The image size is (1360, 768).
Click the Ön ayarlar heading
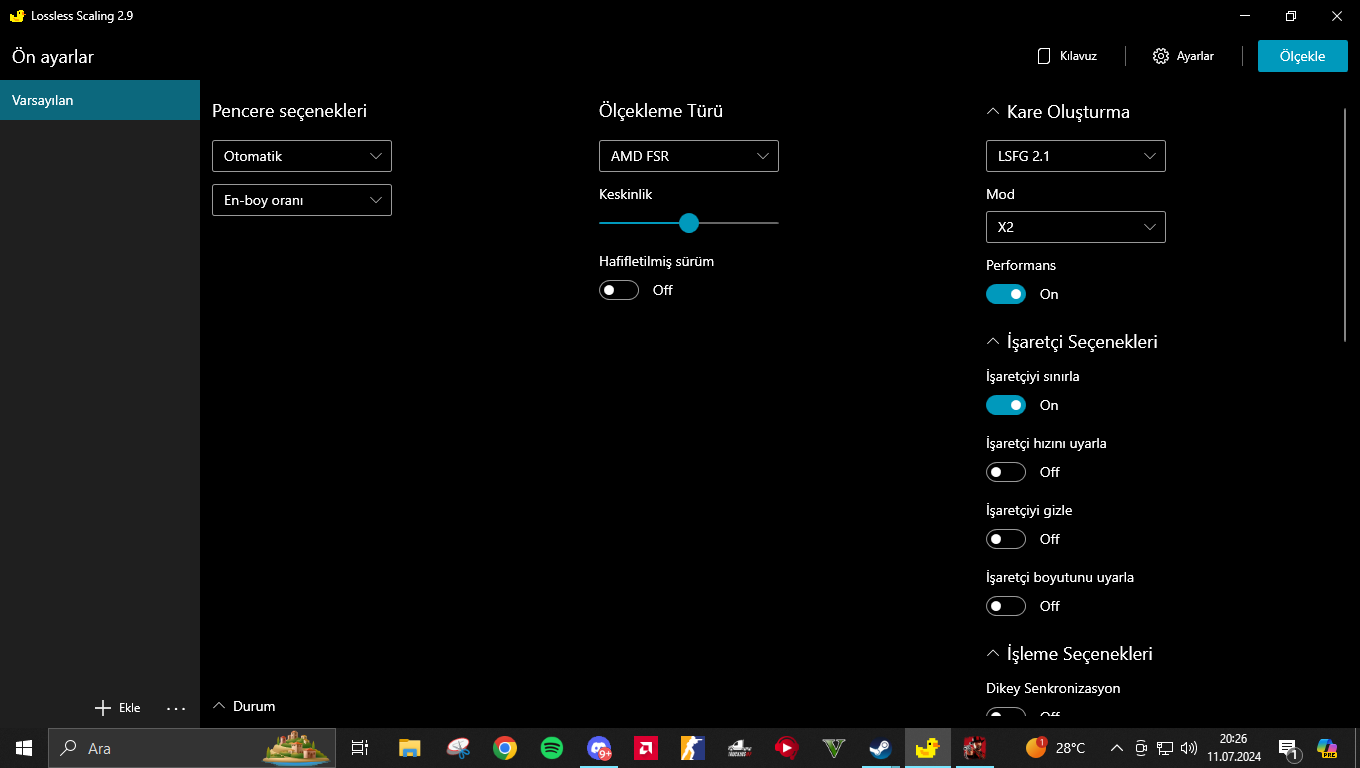(53, 57)
